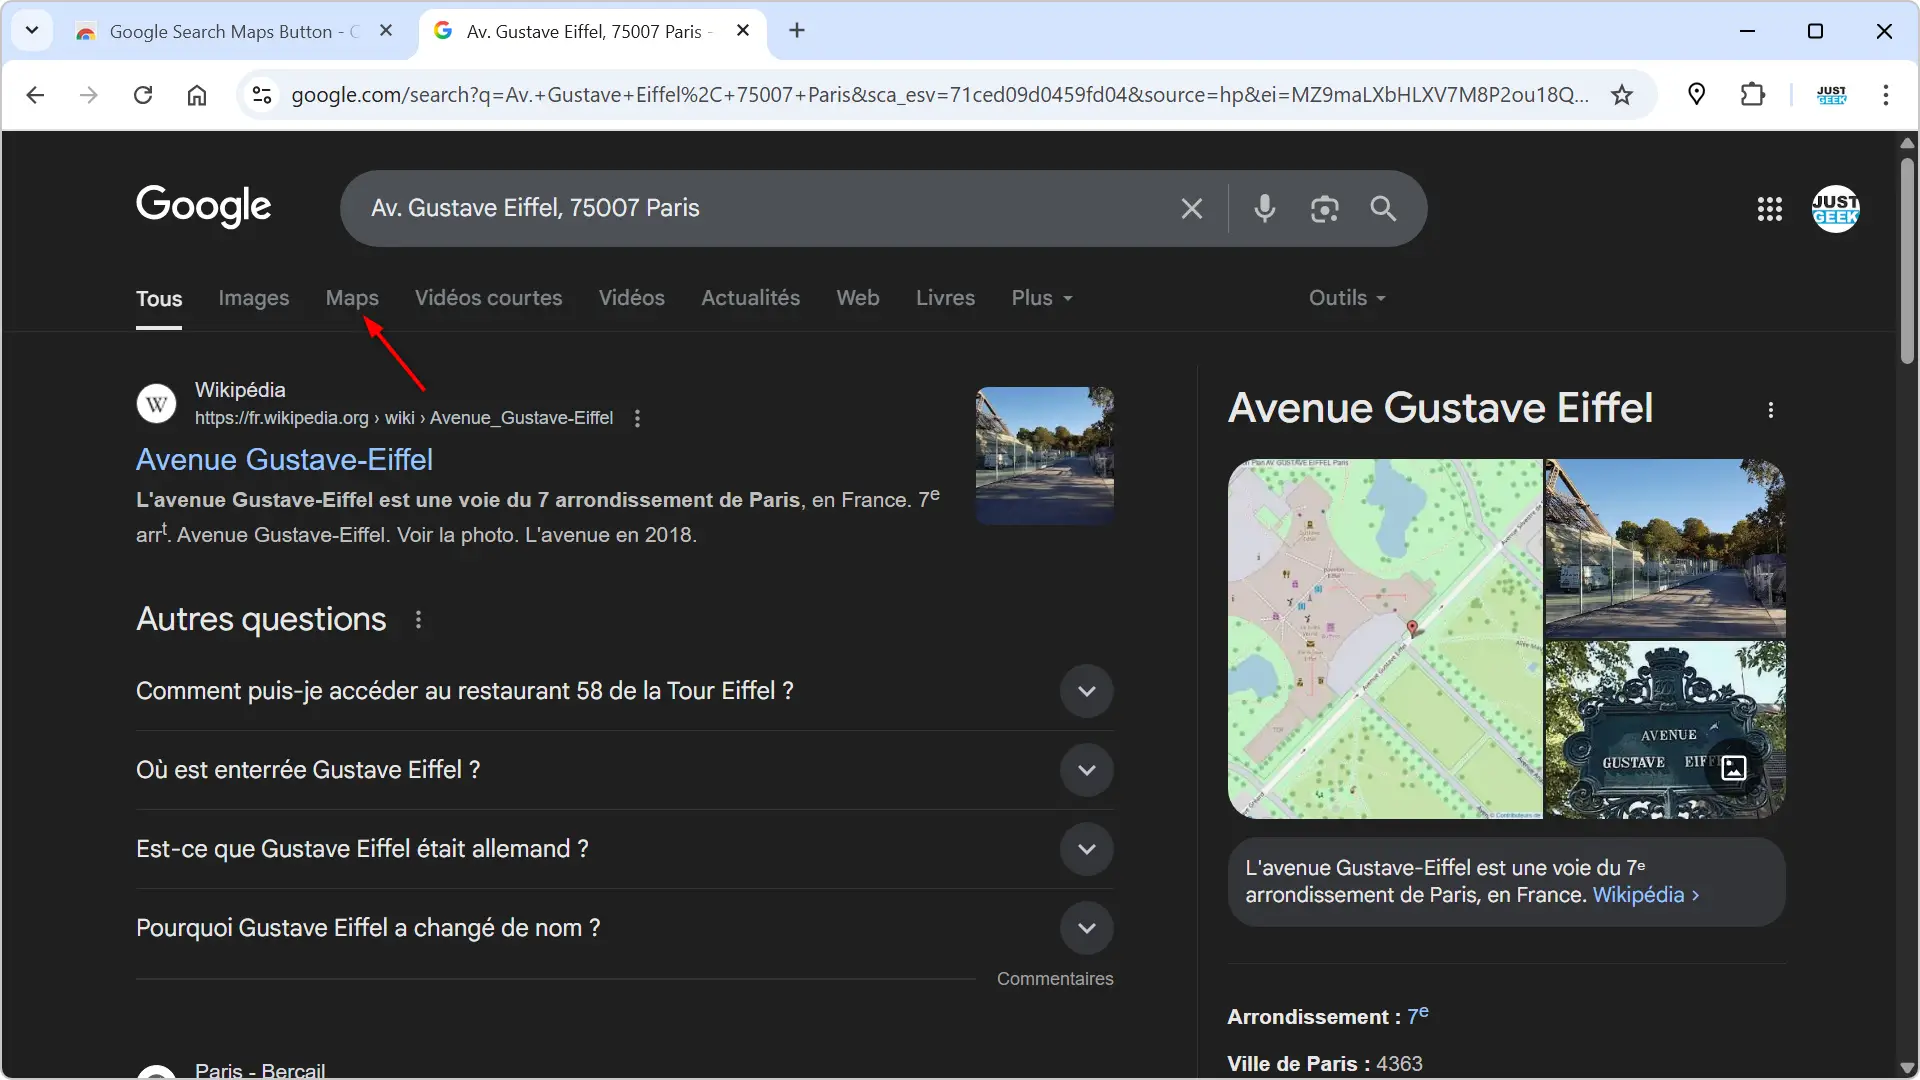Open knowledge panel more options menu
This screenshot has width=1920, height=1080.
[1771, 410]
